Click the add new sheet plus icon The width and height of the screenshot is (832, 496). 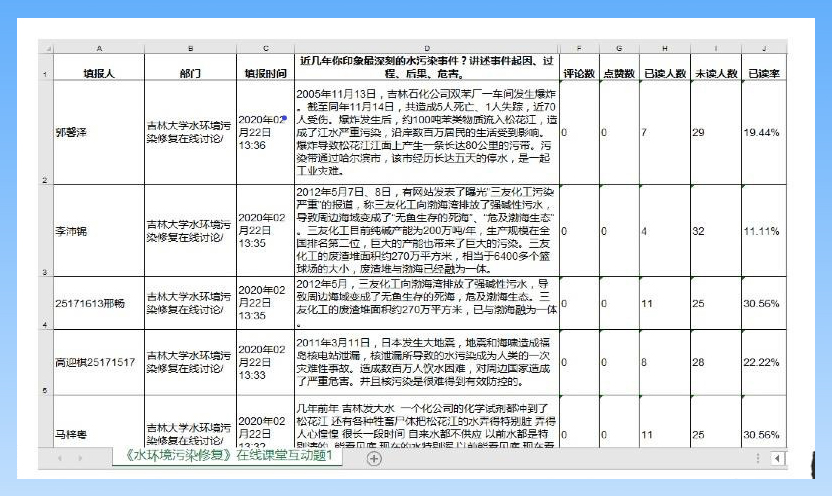(x=374, y=458)
